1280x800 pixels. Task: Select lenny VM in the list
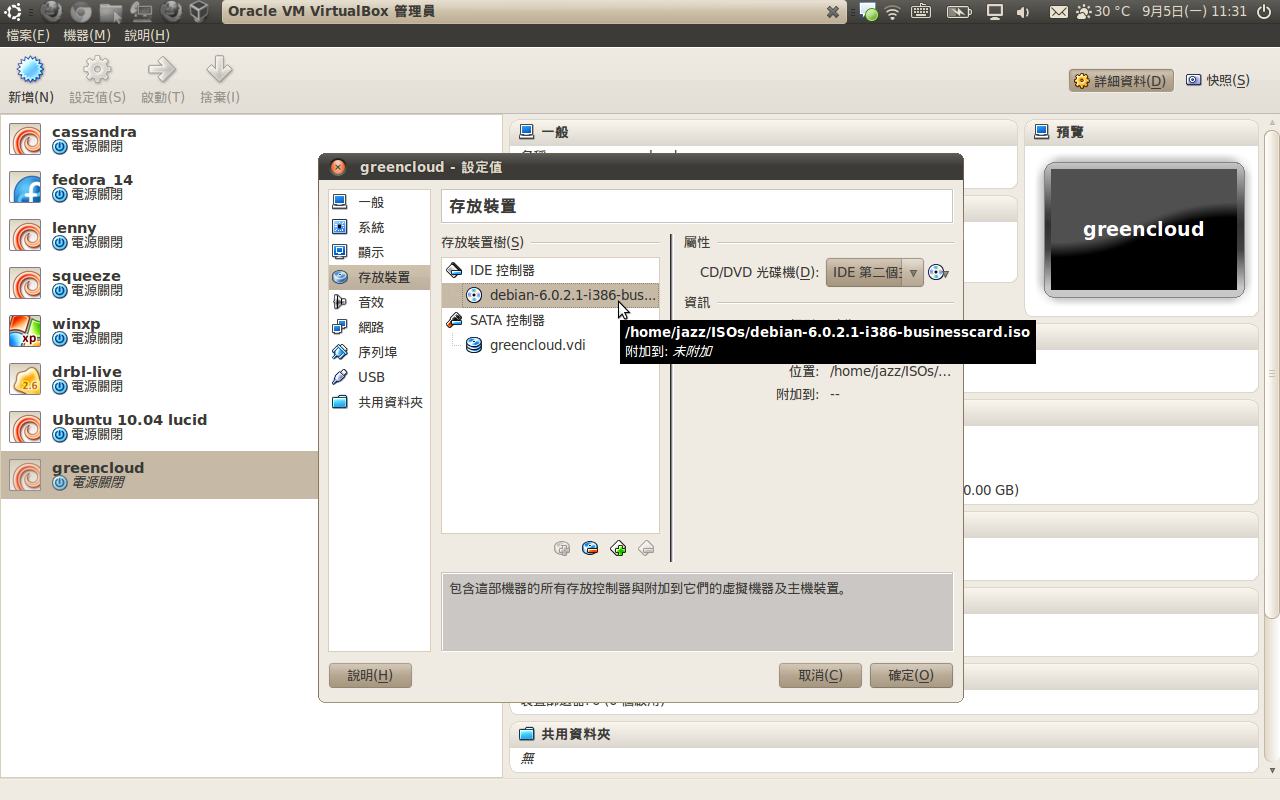tap(251, 235)
